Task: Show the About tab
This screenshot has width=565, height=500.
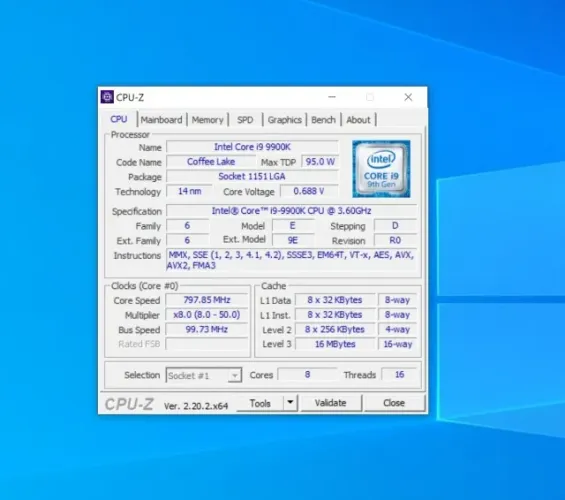Action: coord(358,120)
